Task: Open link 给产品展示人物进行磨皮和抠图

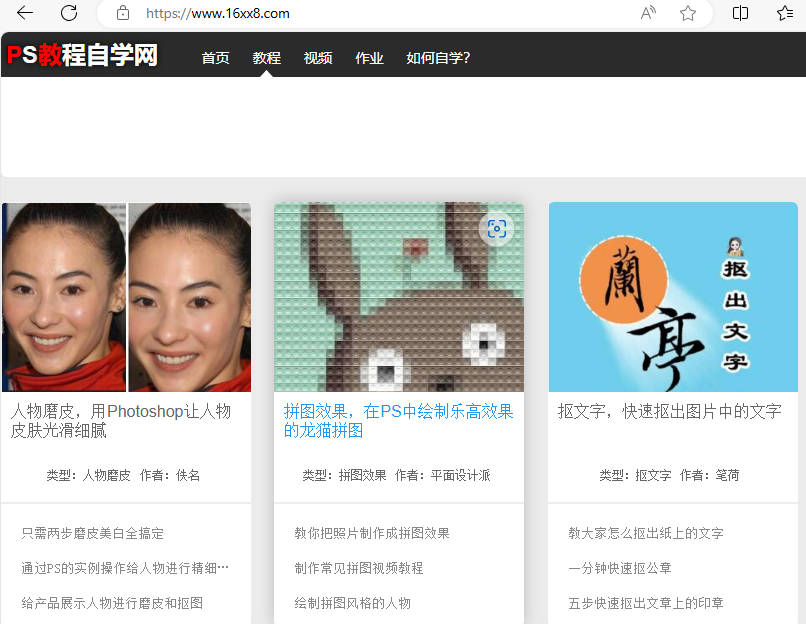Action: [112, 603]
